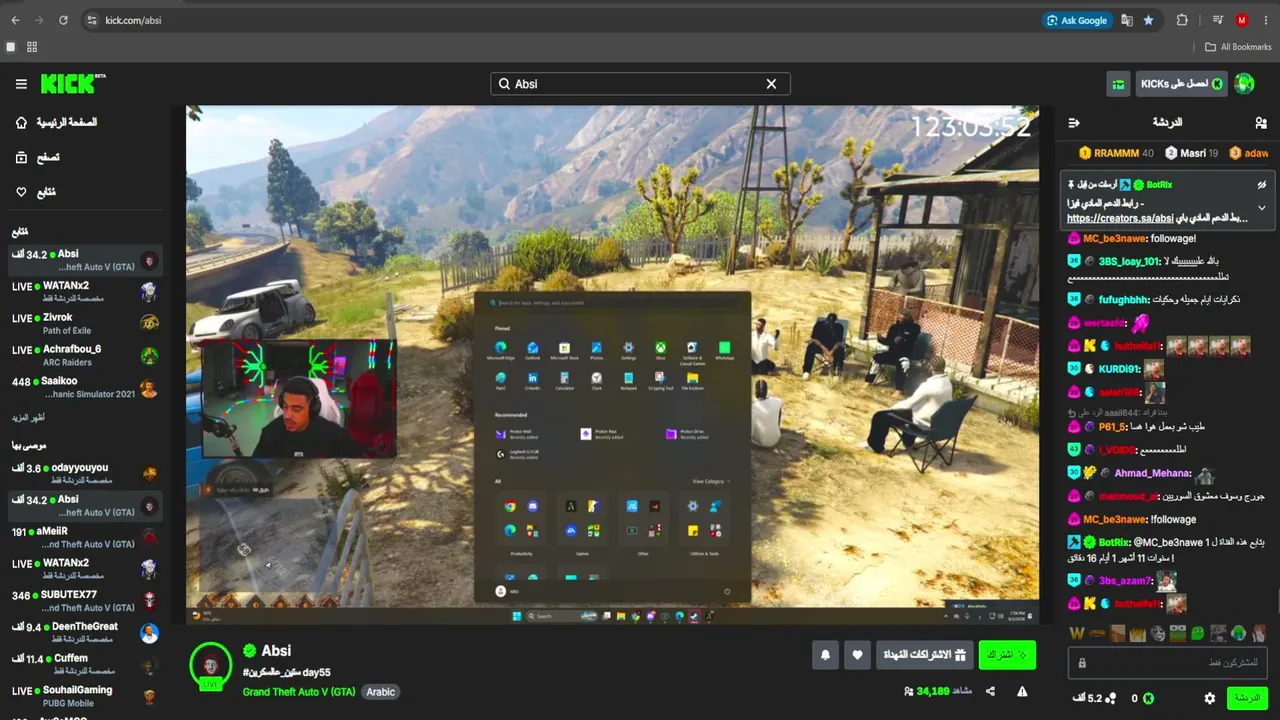This screenshot has height=720, width=1280.
Task: Open the creators.sa/absi link in pinned message
Action: click(1120, 218)
